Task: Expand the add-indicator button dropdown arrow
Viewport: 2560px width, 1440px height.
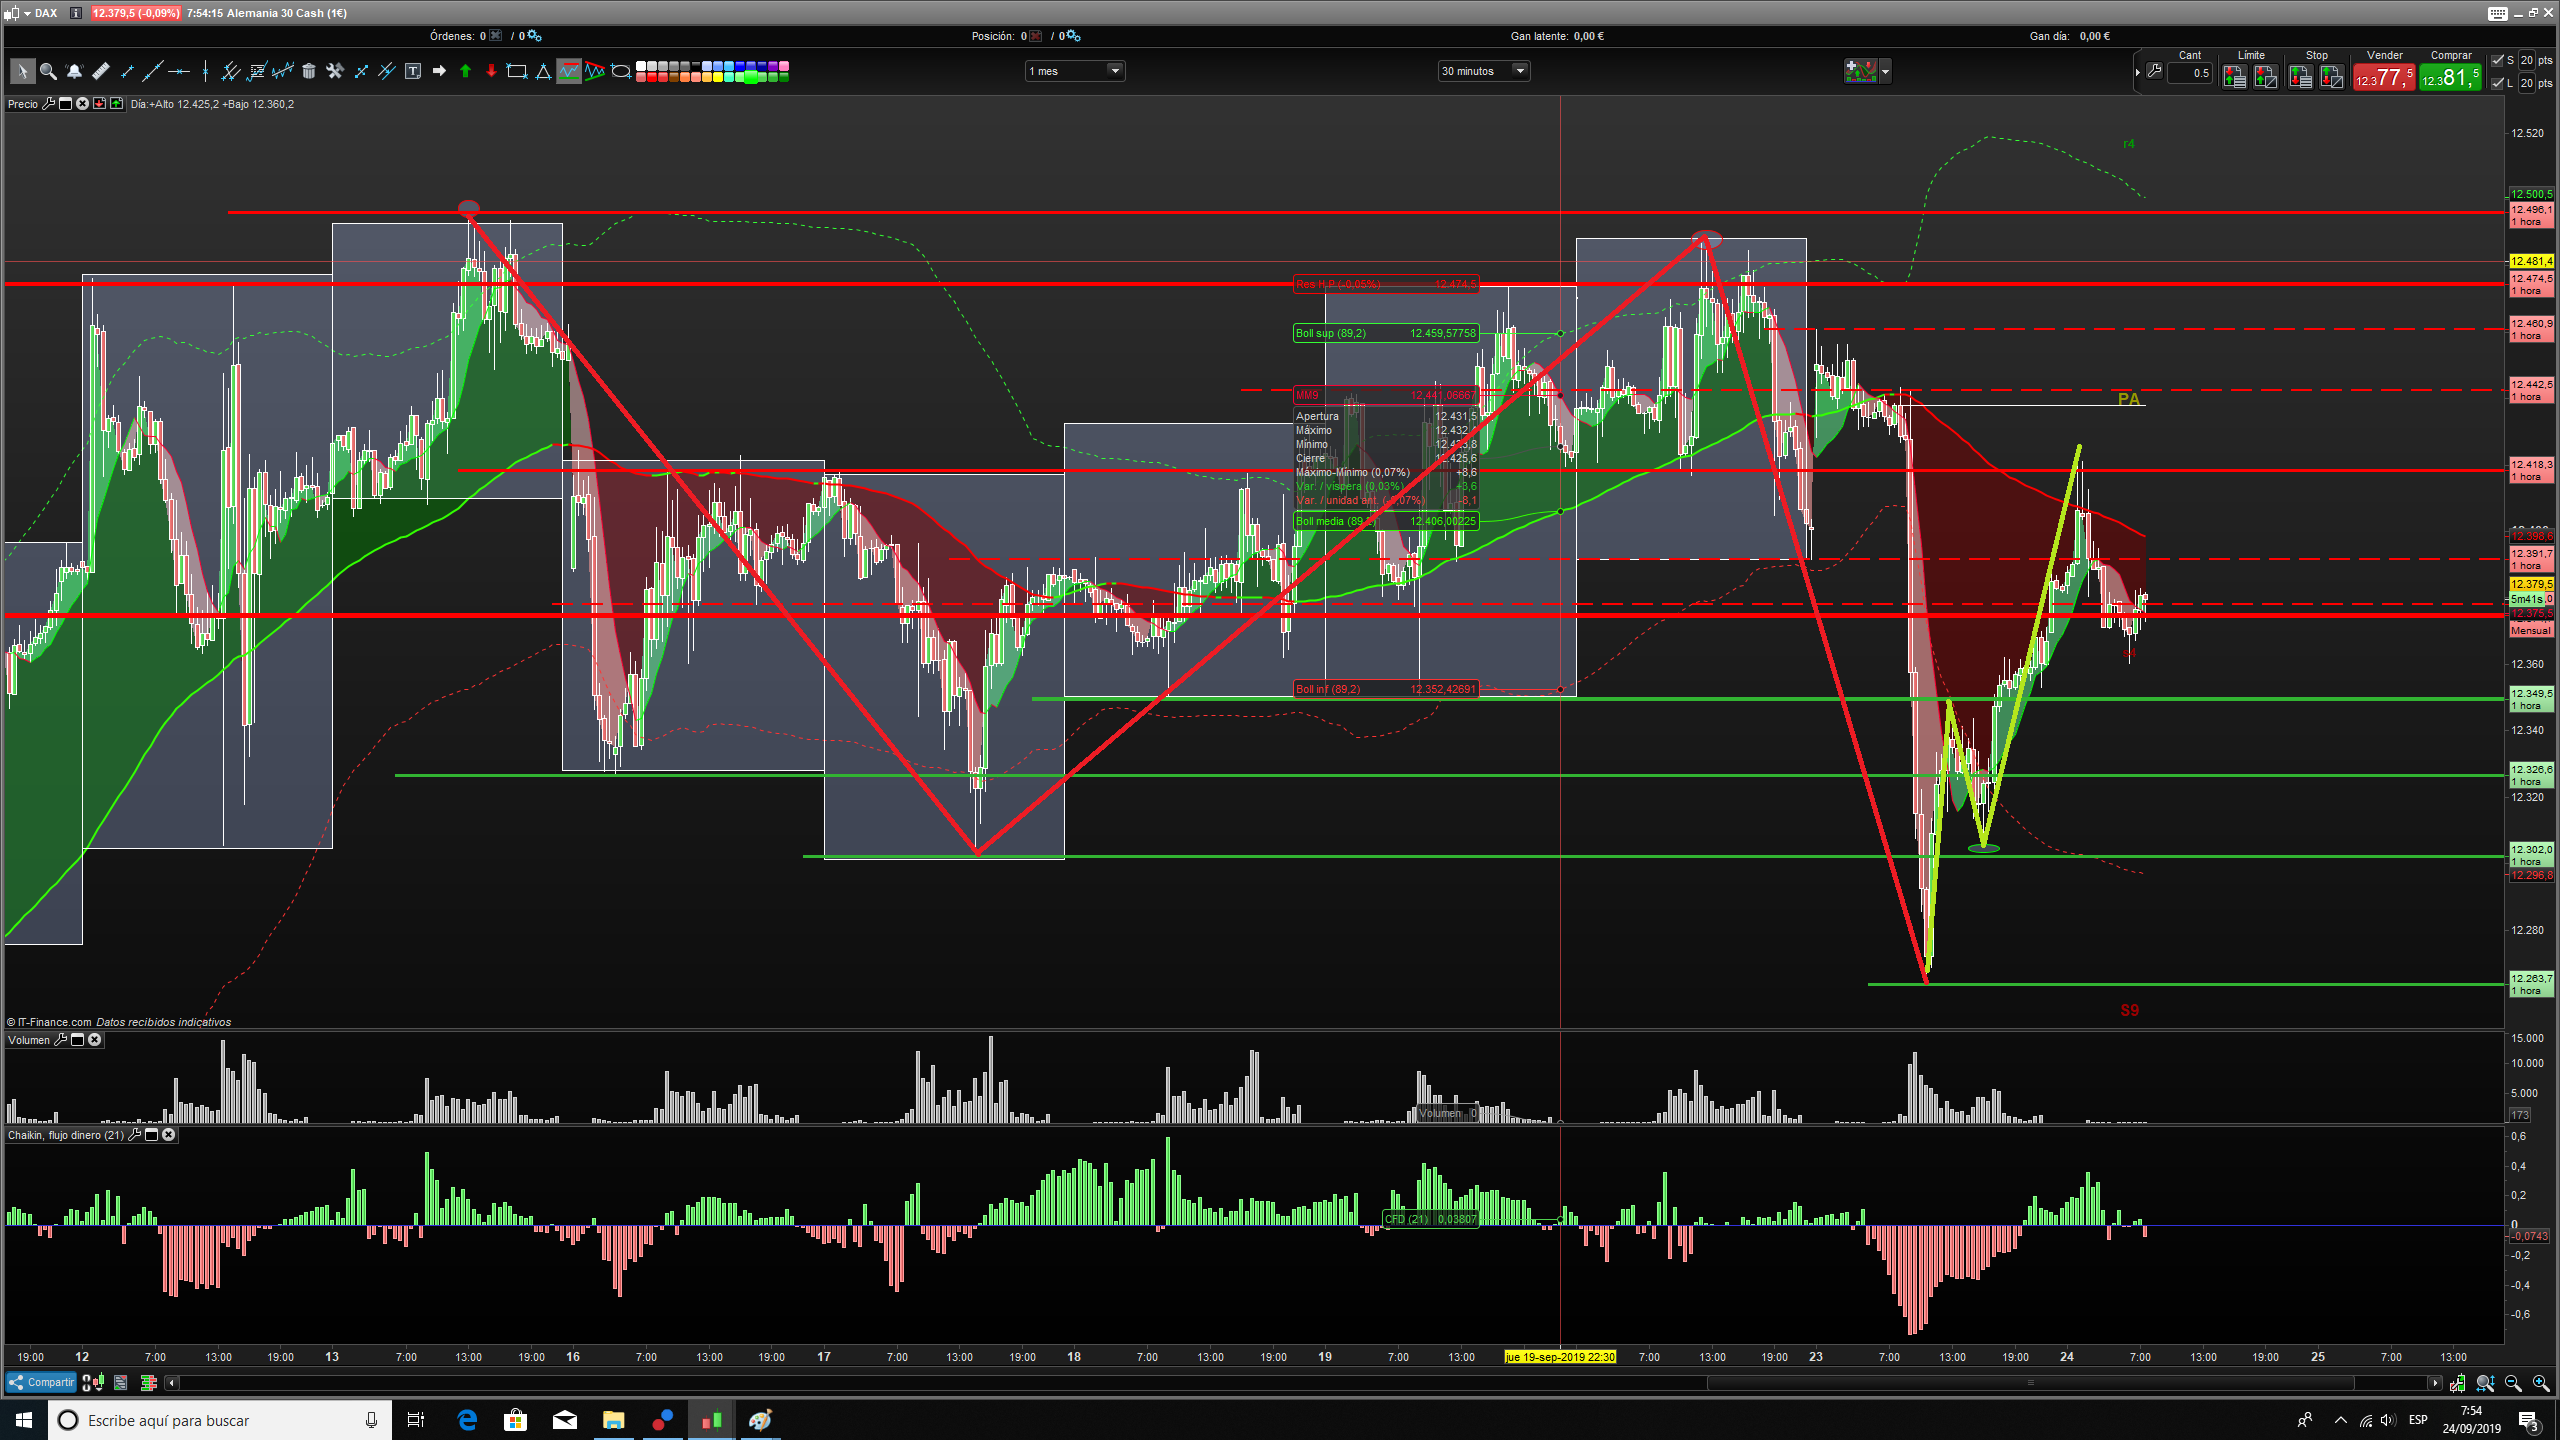Action: 1885,71
